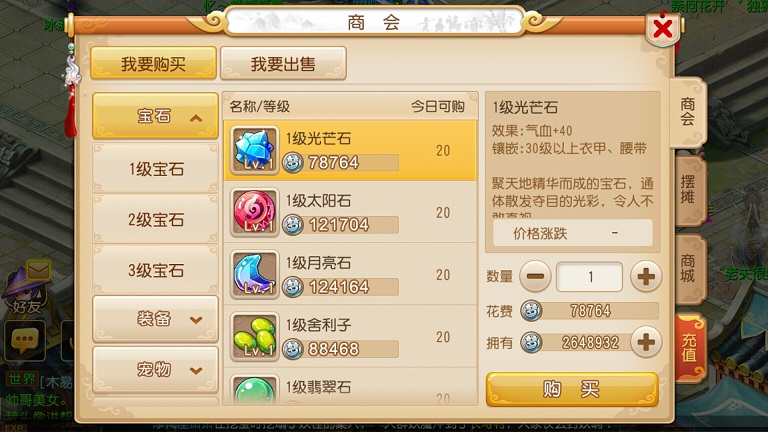This screenshot has height=432, width=768.
Task: Click the 1级翡翠石 green orb icon
Action: (x=254, y=390)
